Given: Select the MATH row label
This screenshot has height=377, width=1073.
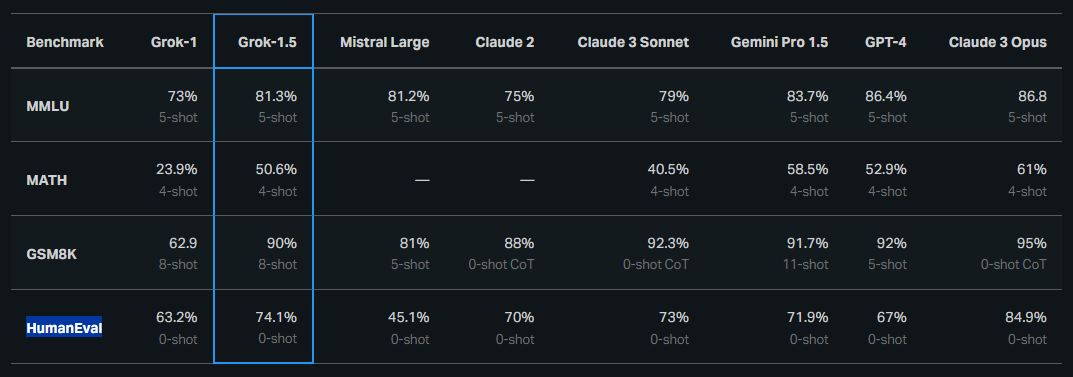Looking at the screenshot, I should [x=47, y=180].
